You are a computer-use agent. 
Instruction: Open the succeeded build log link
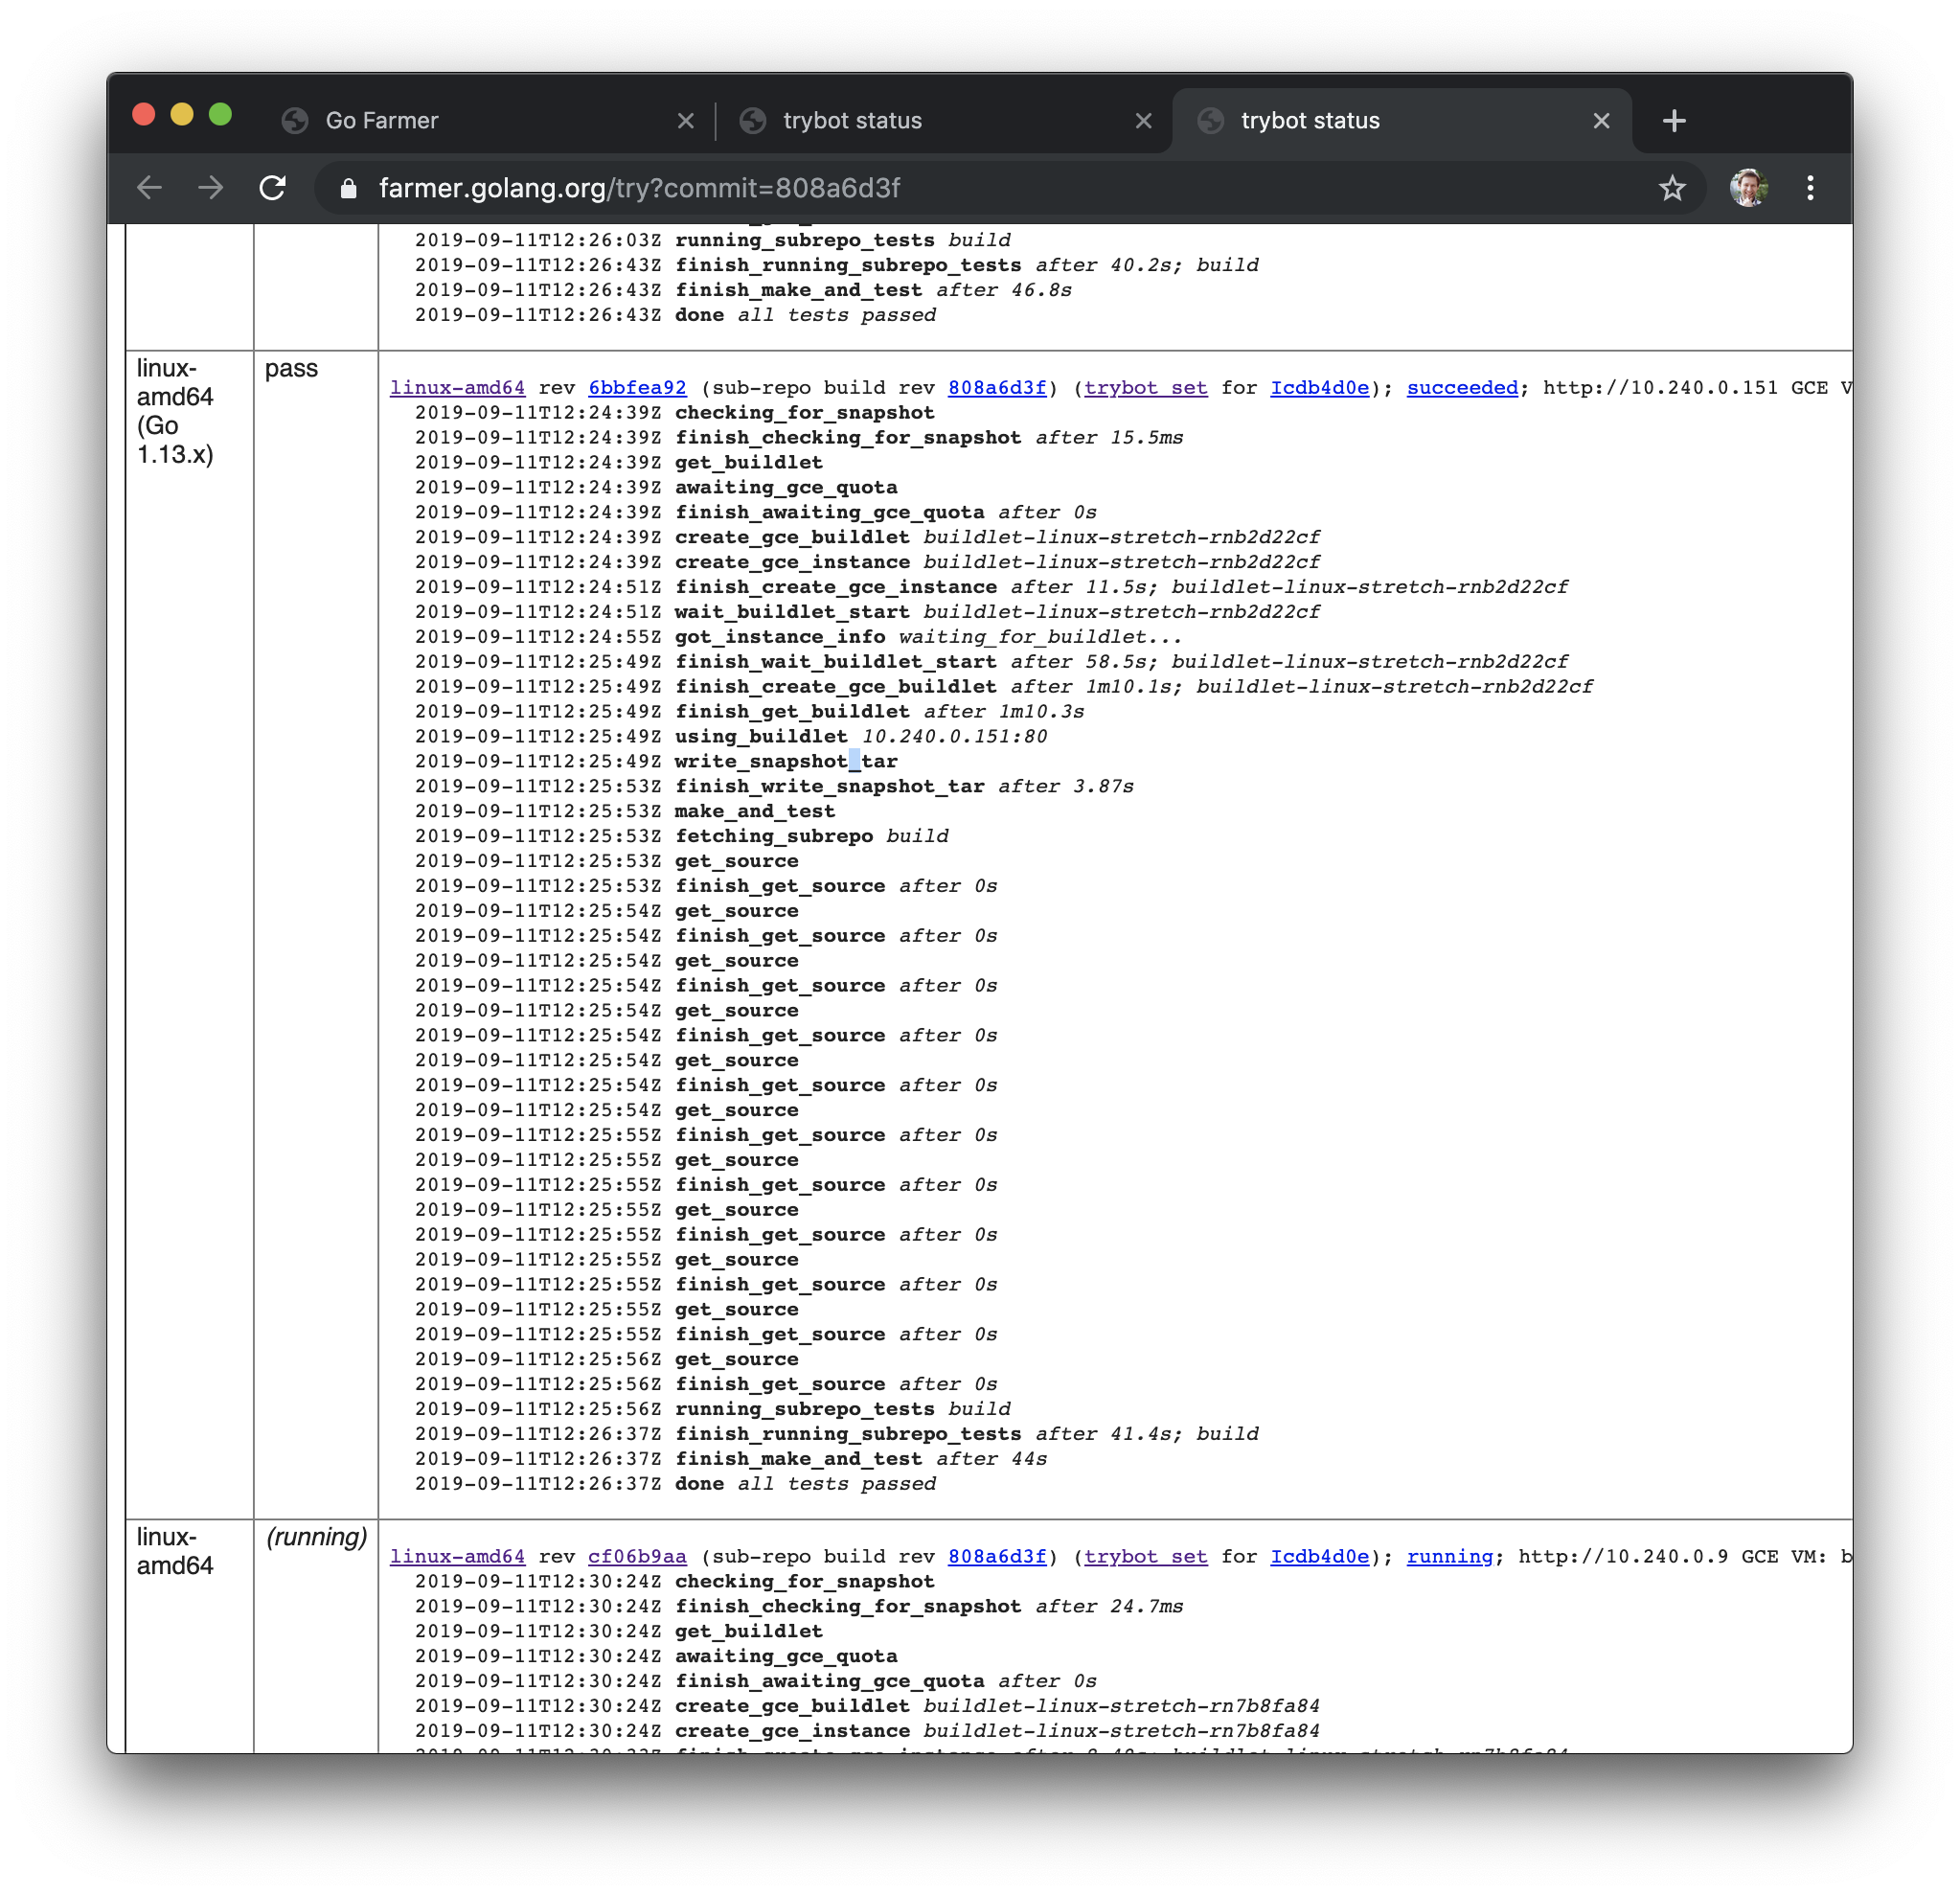(1461, 388)
